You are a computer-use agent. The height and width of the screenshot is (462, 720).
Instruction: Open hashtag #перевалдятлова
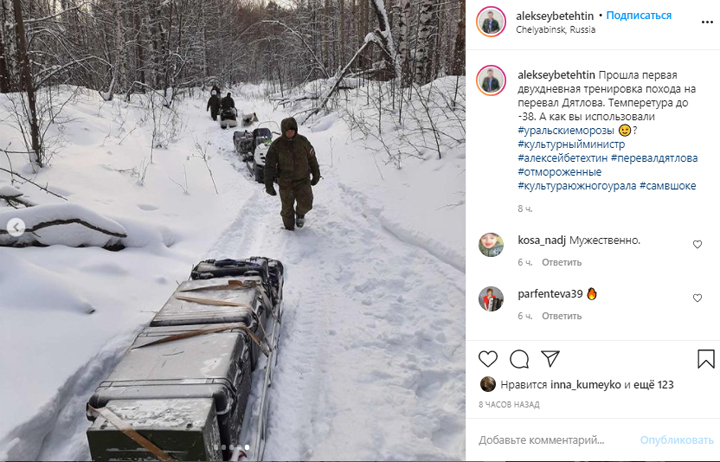click(x=654, y=158)
